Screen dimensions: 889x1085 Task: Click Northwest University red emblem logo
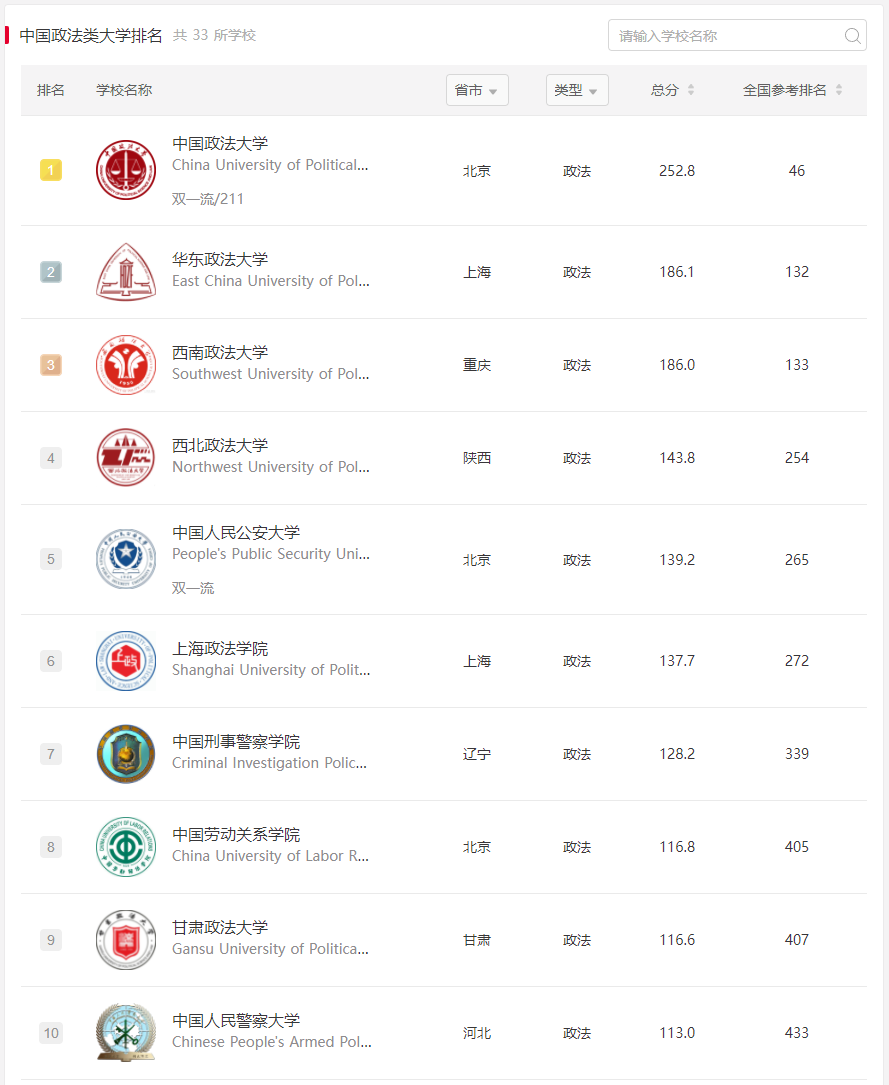tap(126, 457)
